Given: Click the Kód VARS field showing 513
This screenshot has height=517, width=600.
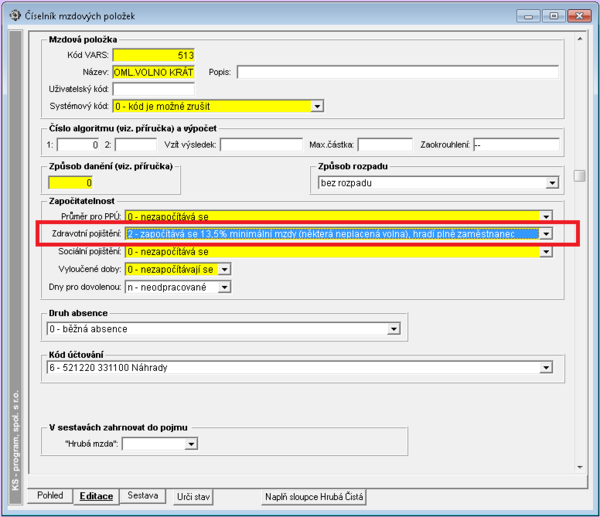Looking at the screenshot, I should point(154,55).
